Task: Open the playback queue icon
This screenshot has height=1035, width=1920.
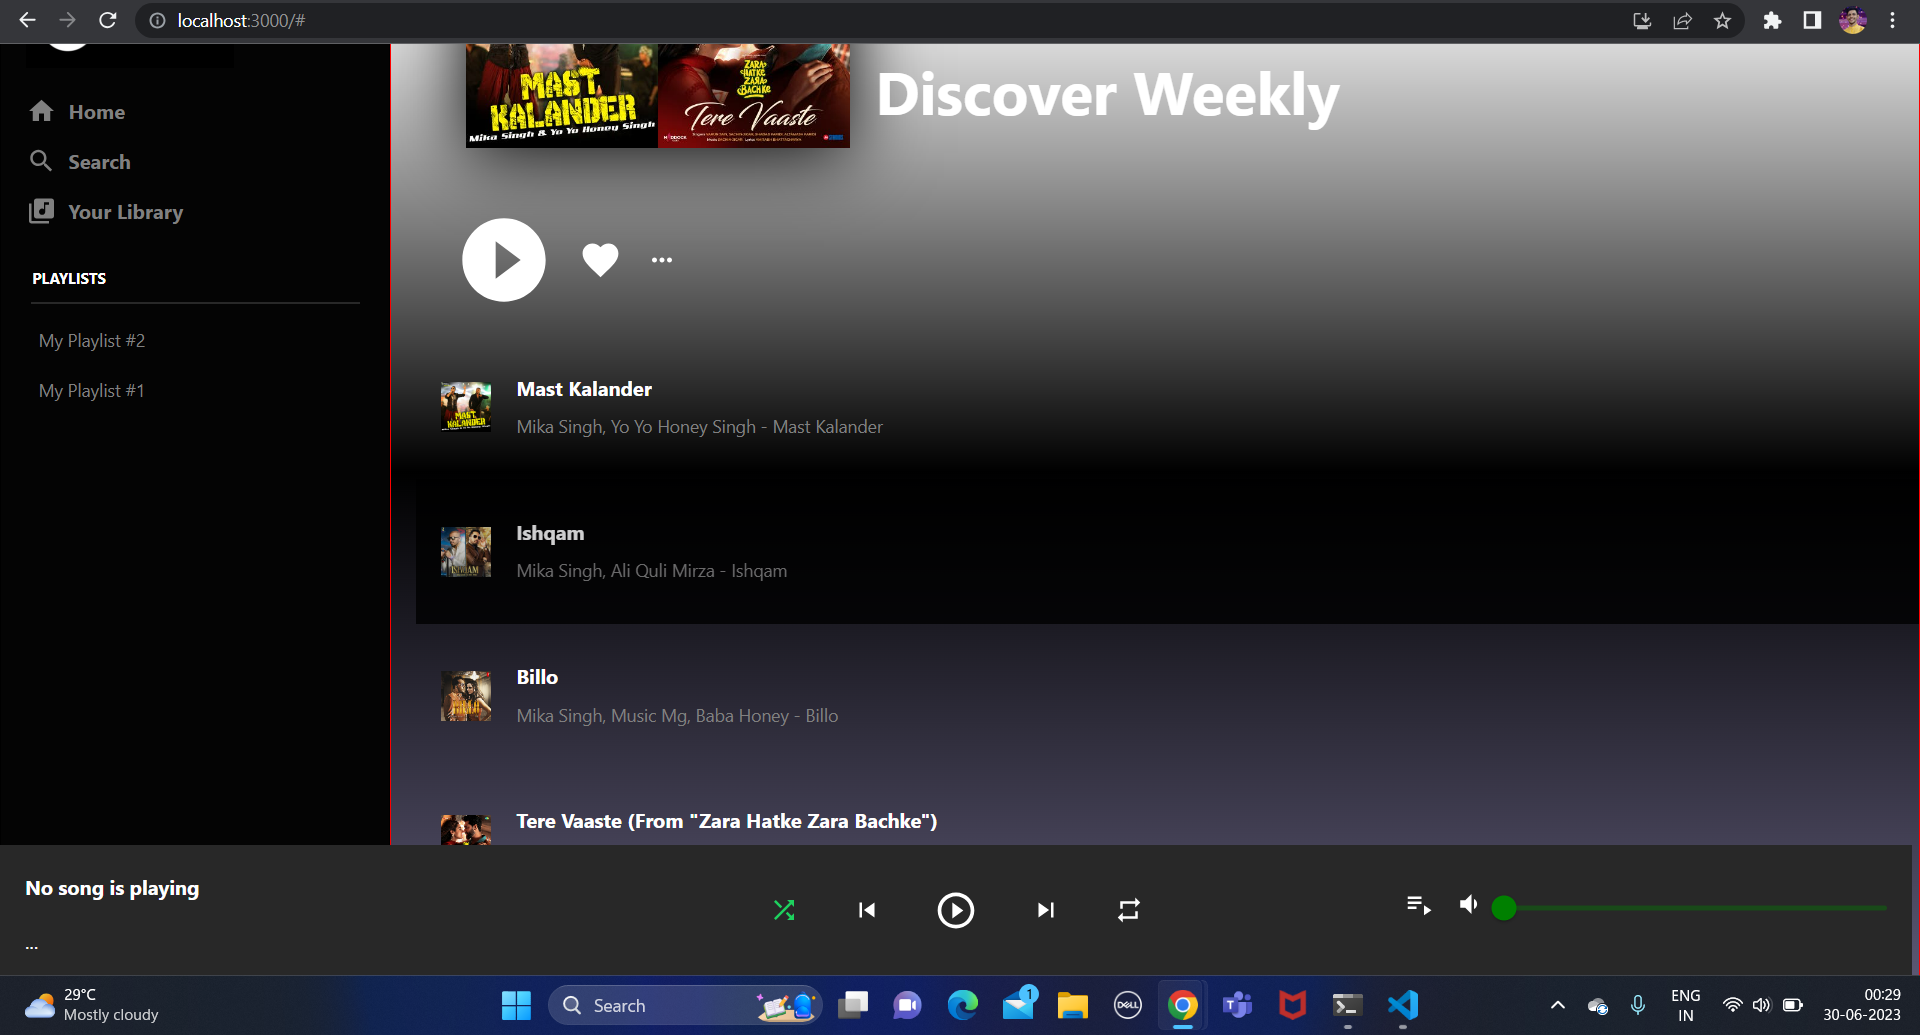Action: 1417,905
